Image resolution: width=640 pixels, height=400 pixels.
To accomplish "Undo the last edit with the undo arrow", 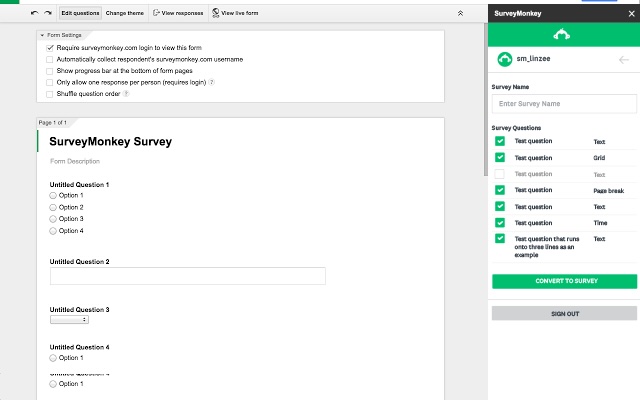I will (x=35, y=13).
